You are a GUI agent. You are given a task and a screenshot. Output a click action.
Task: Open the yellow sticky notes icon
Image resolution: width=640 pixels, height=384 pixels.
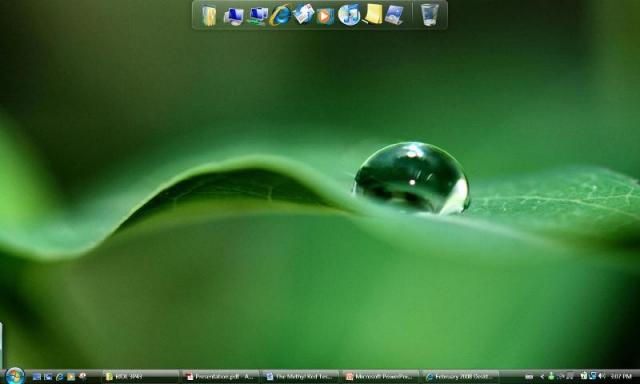point(373,14)
